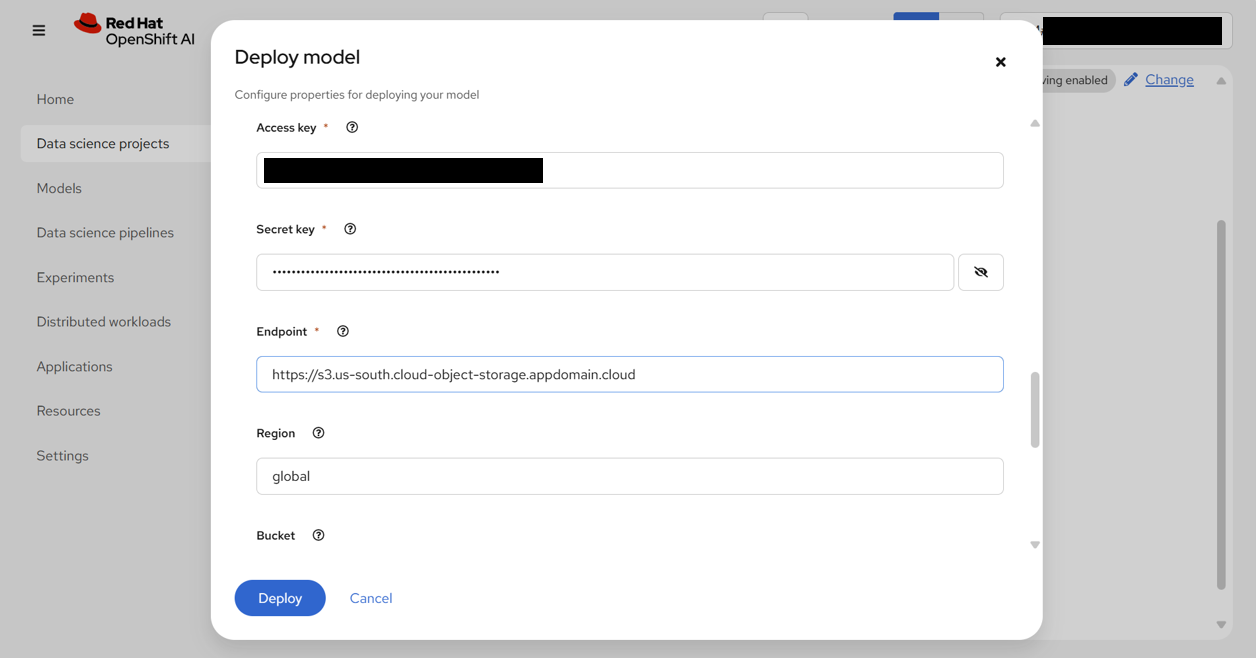This screenshot has height=658, width=1256.
Task: Expand Applications in the sidebar
Action: [x=74, y=366]
